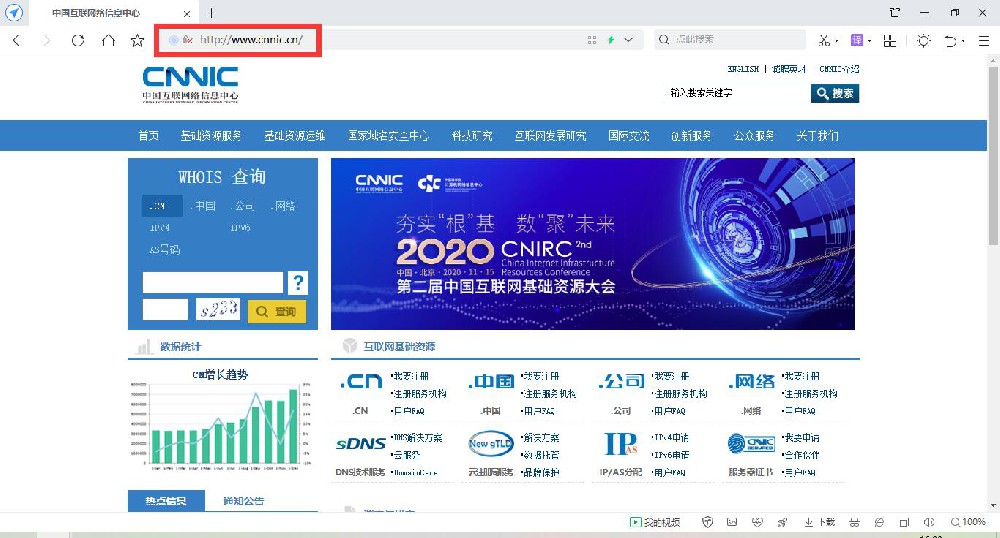This screenshot has height=538, width=1000.
Task: Click the browser refresh button
Action: click(x=77, y=40)
